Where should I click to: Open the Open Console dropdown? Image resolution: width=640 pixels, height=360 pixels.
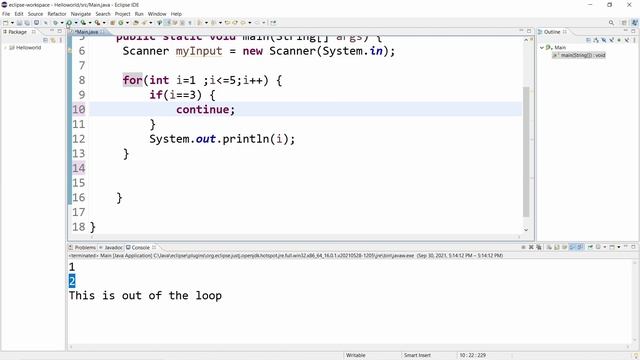[x=619, y=247]
